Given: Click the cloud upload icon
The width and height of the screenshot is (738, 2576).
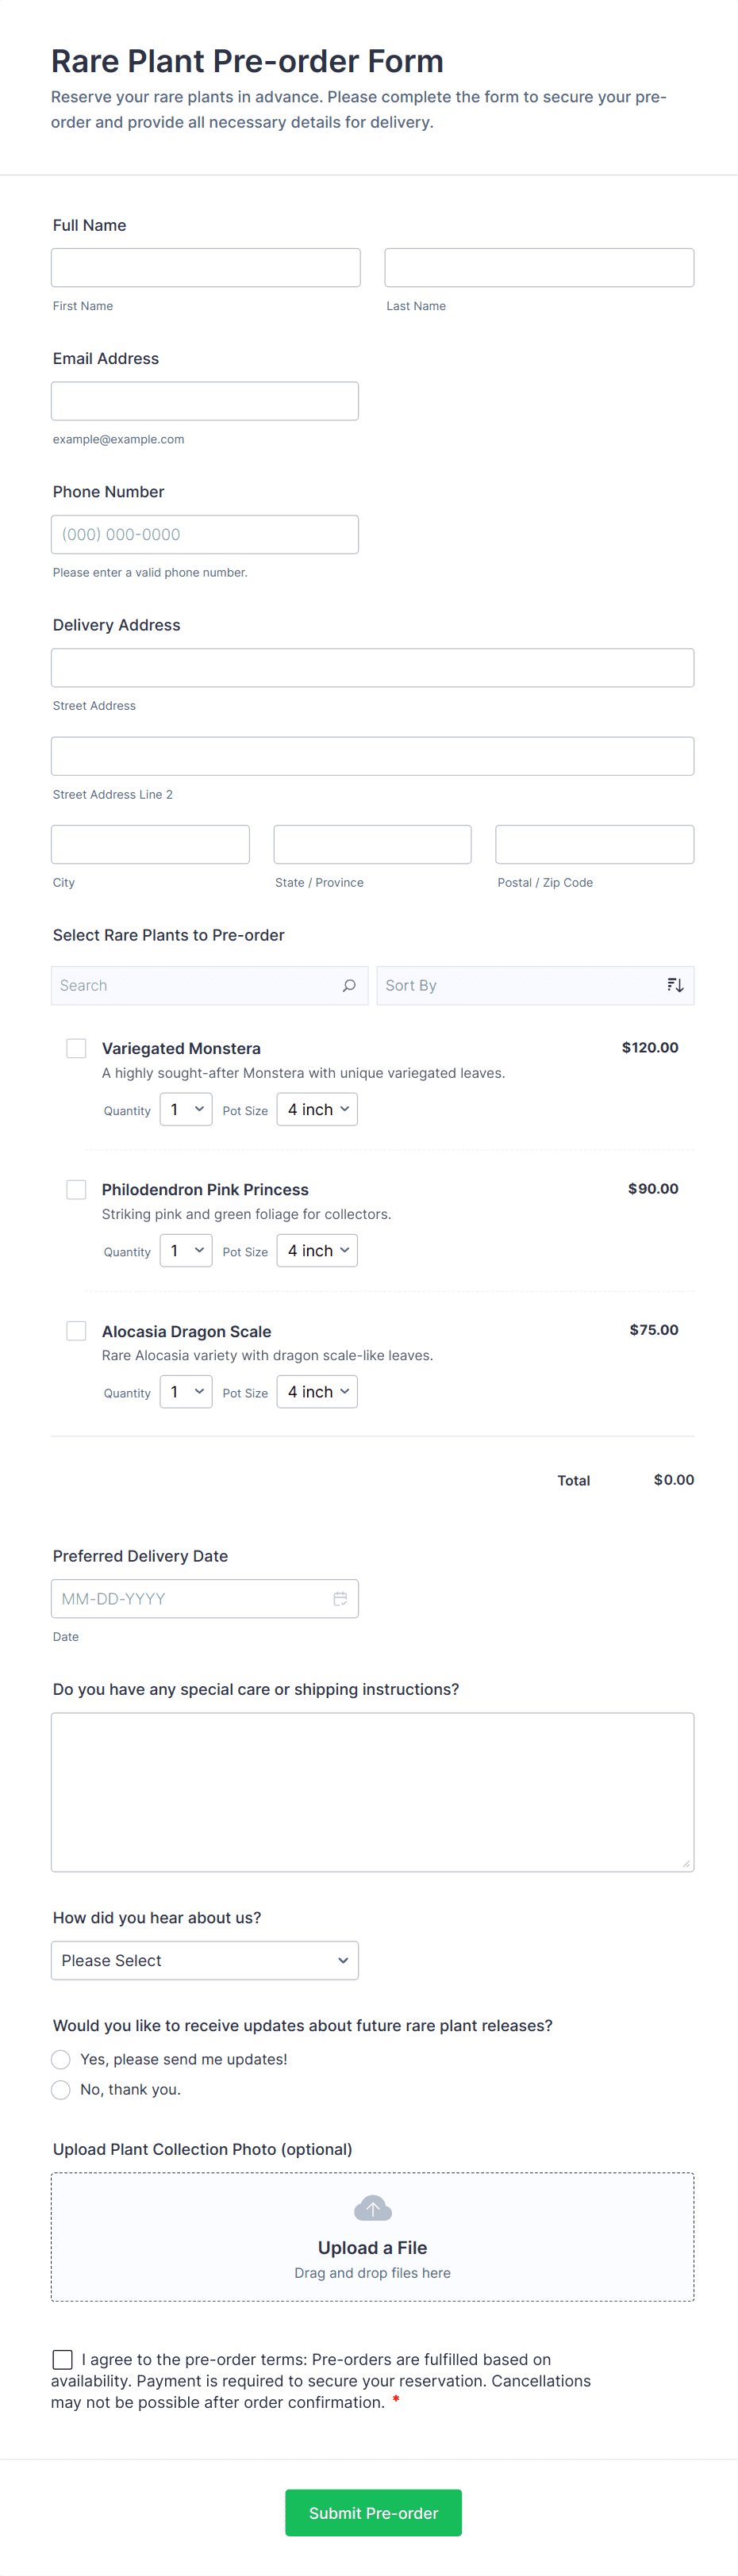Looking at the screenshot, I should [372, 2208].
